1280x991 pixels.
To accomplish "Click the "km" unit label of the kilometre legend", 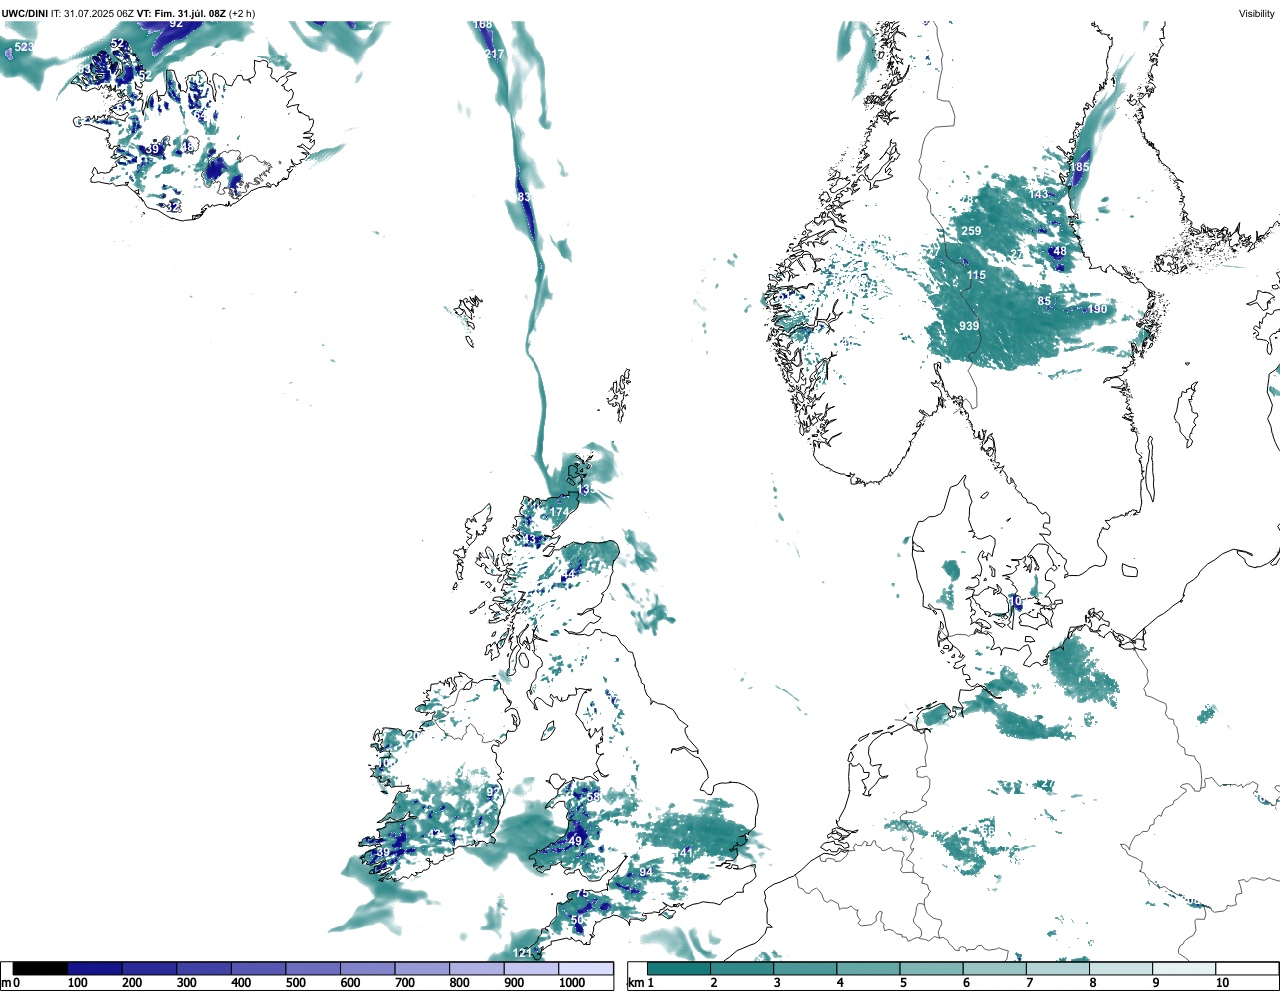I will click(635, 983).
